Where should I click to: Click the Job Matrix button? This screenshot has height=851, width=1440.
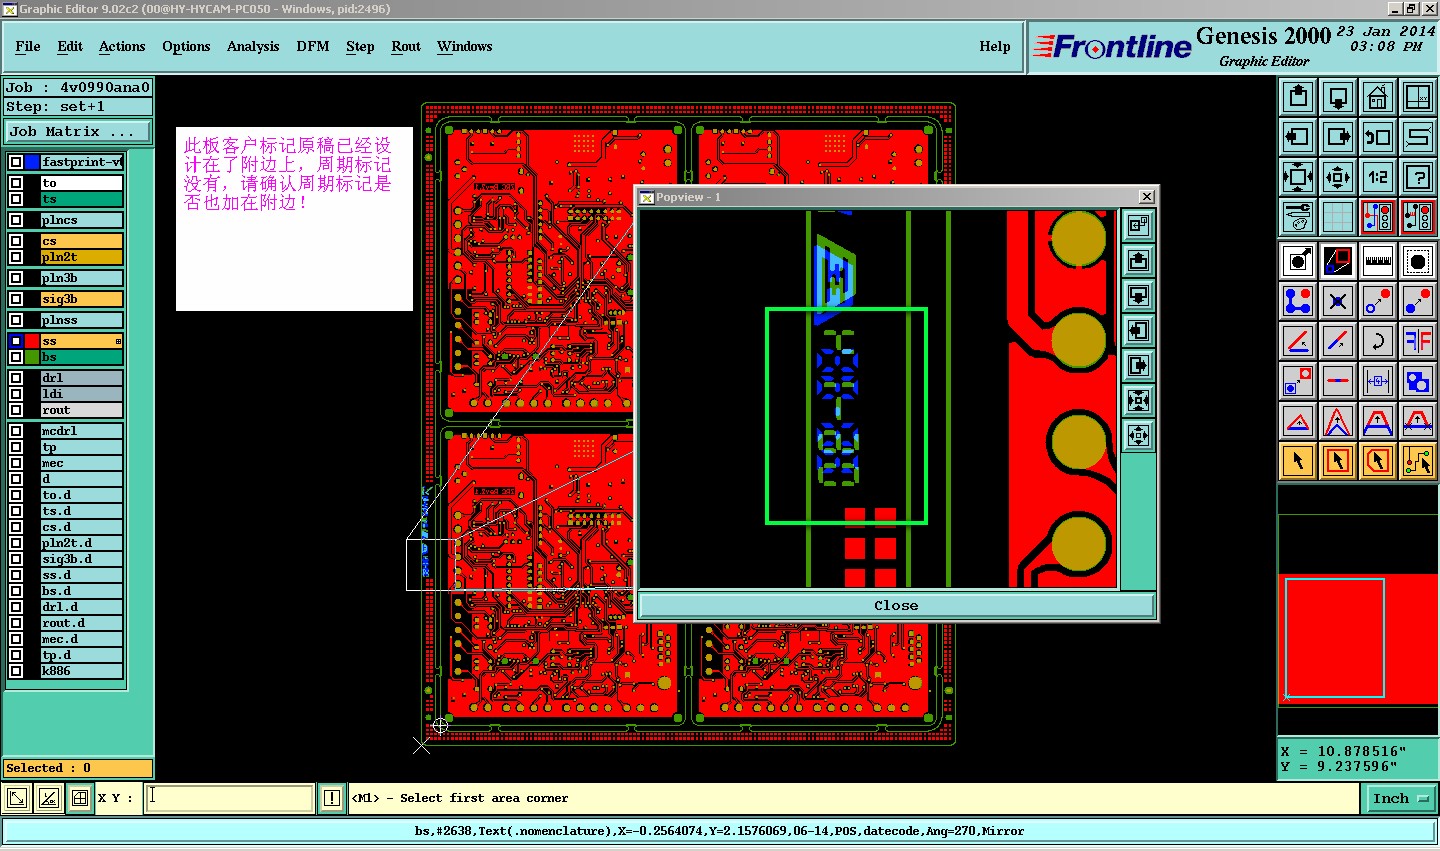point(78,131)
